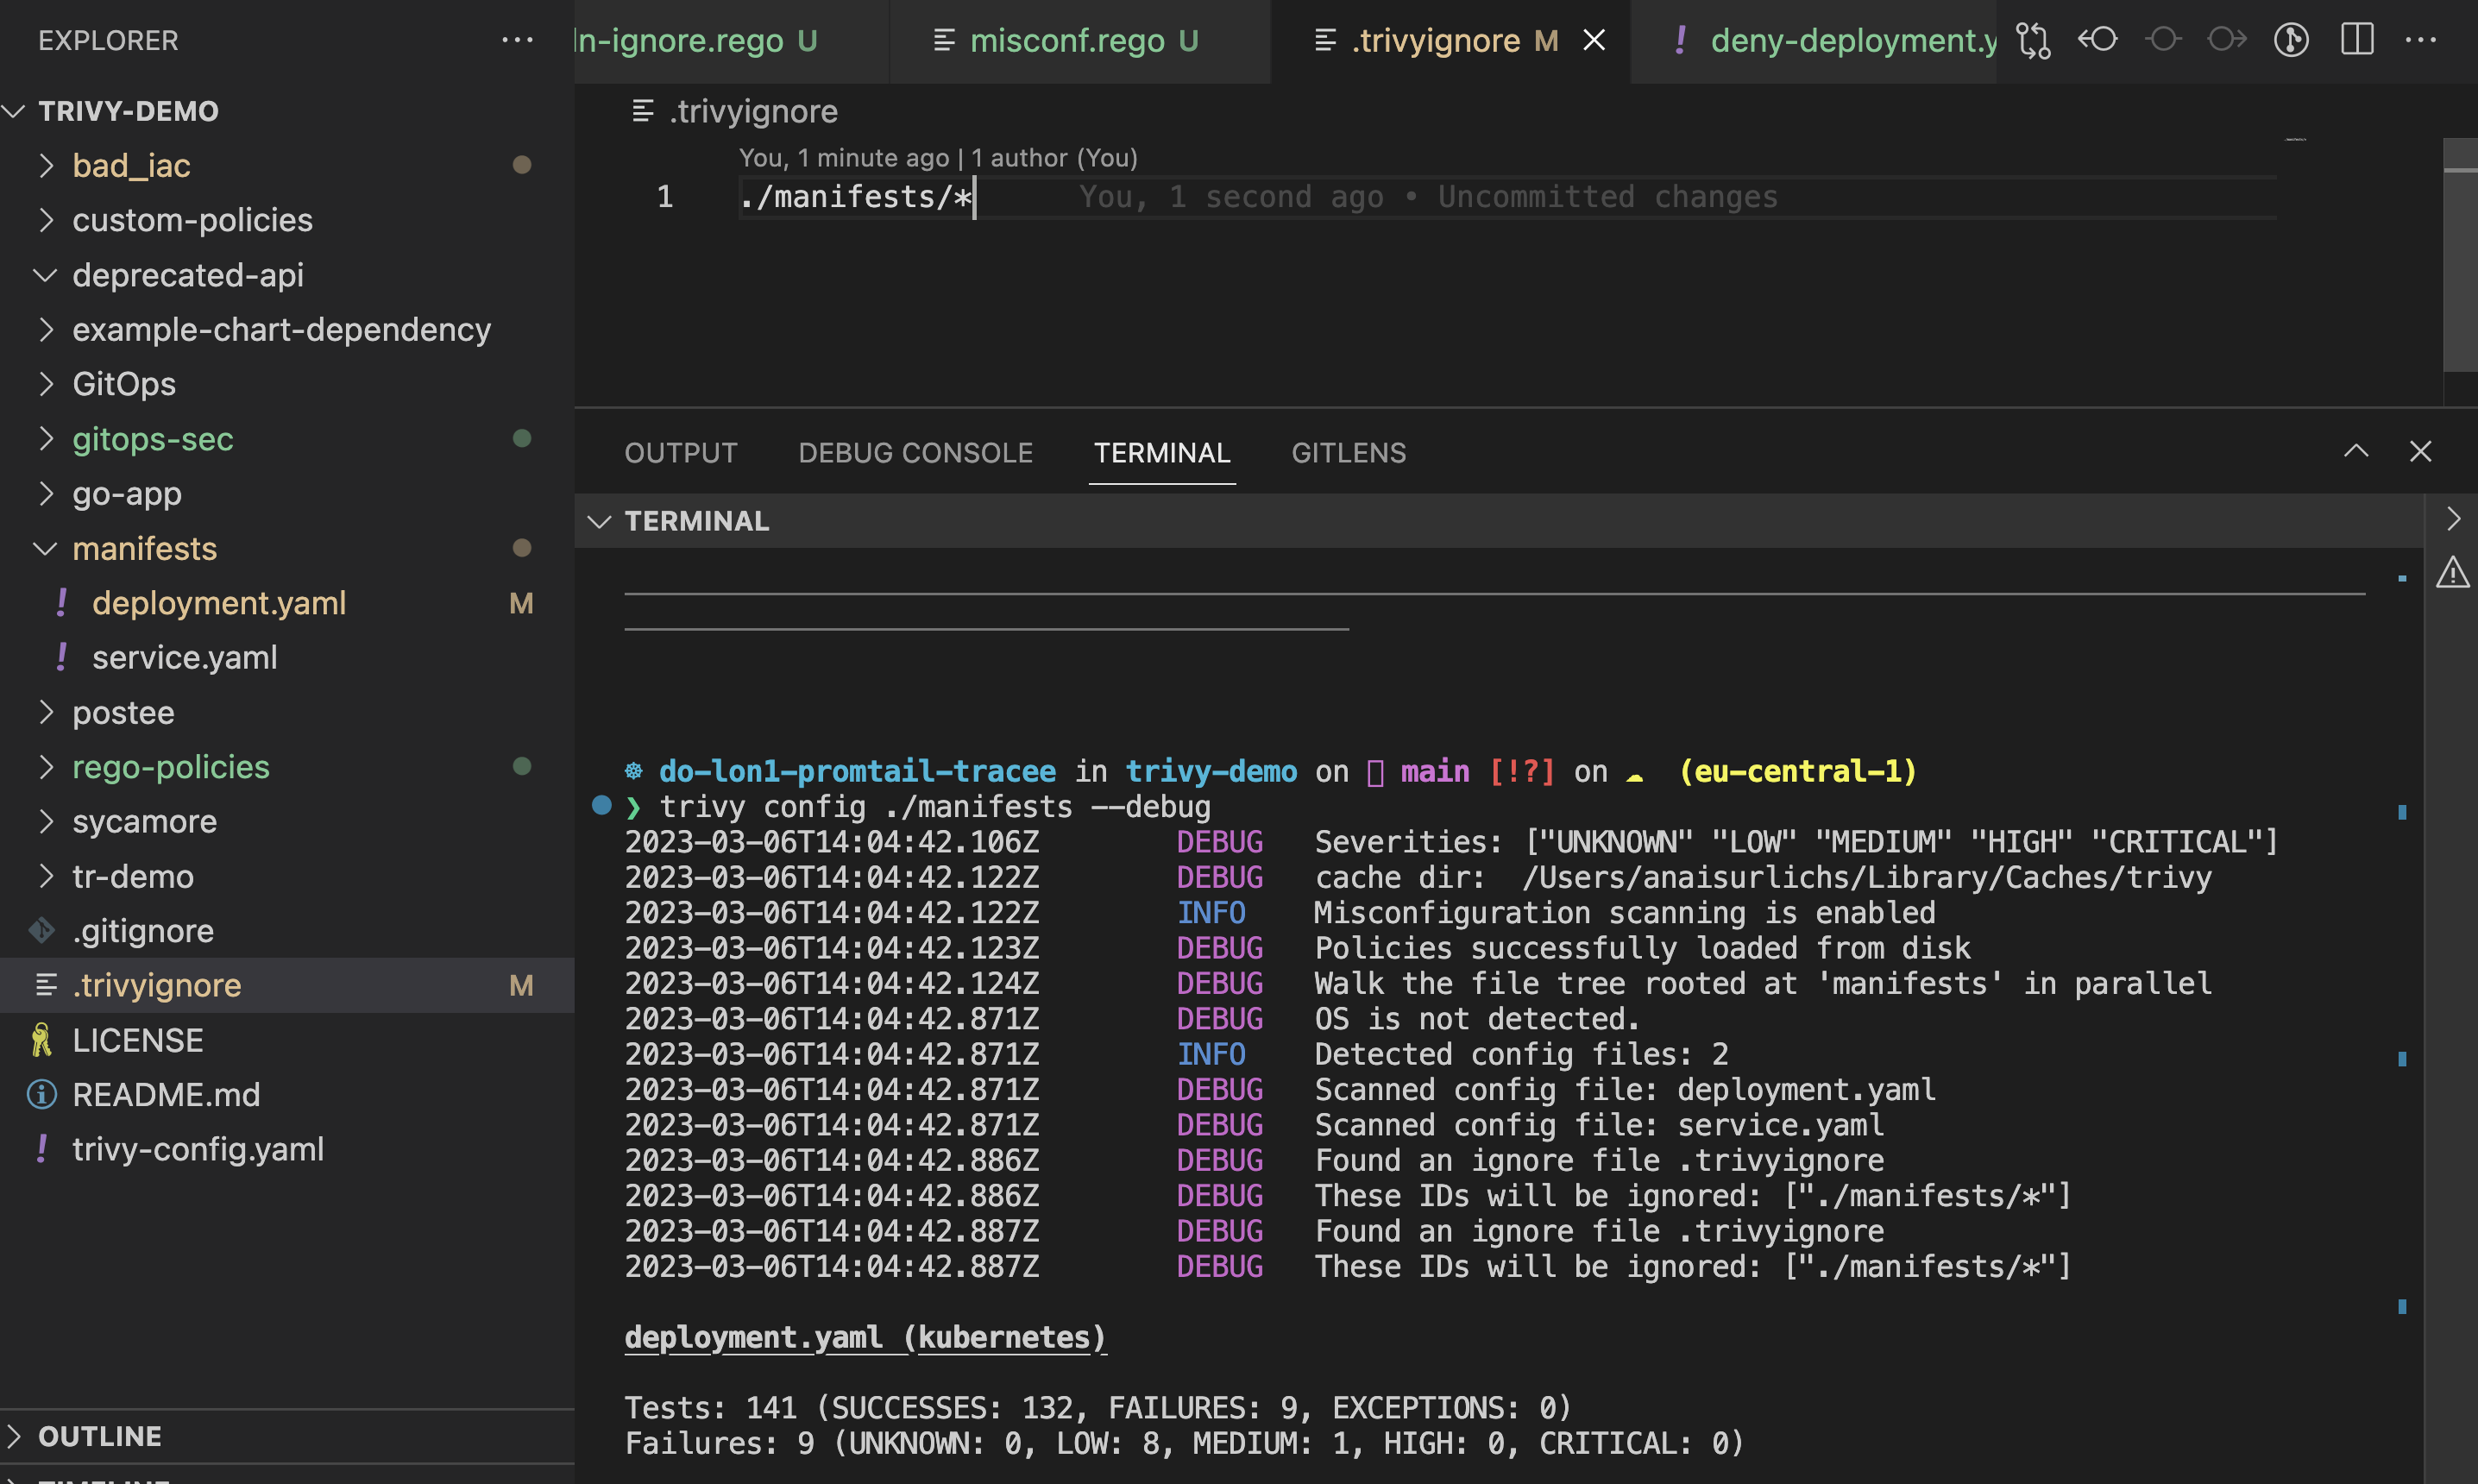Maximize the panel with the up chevron
The image size is (2478, 1484).
click(x=2356, y=452)
